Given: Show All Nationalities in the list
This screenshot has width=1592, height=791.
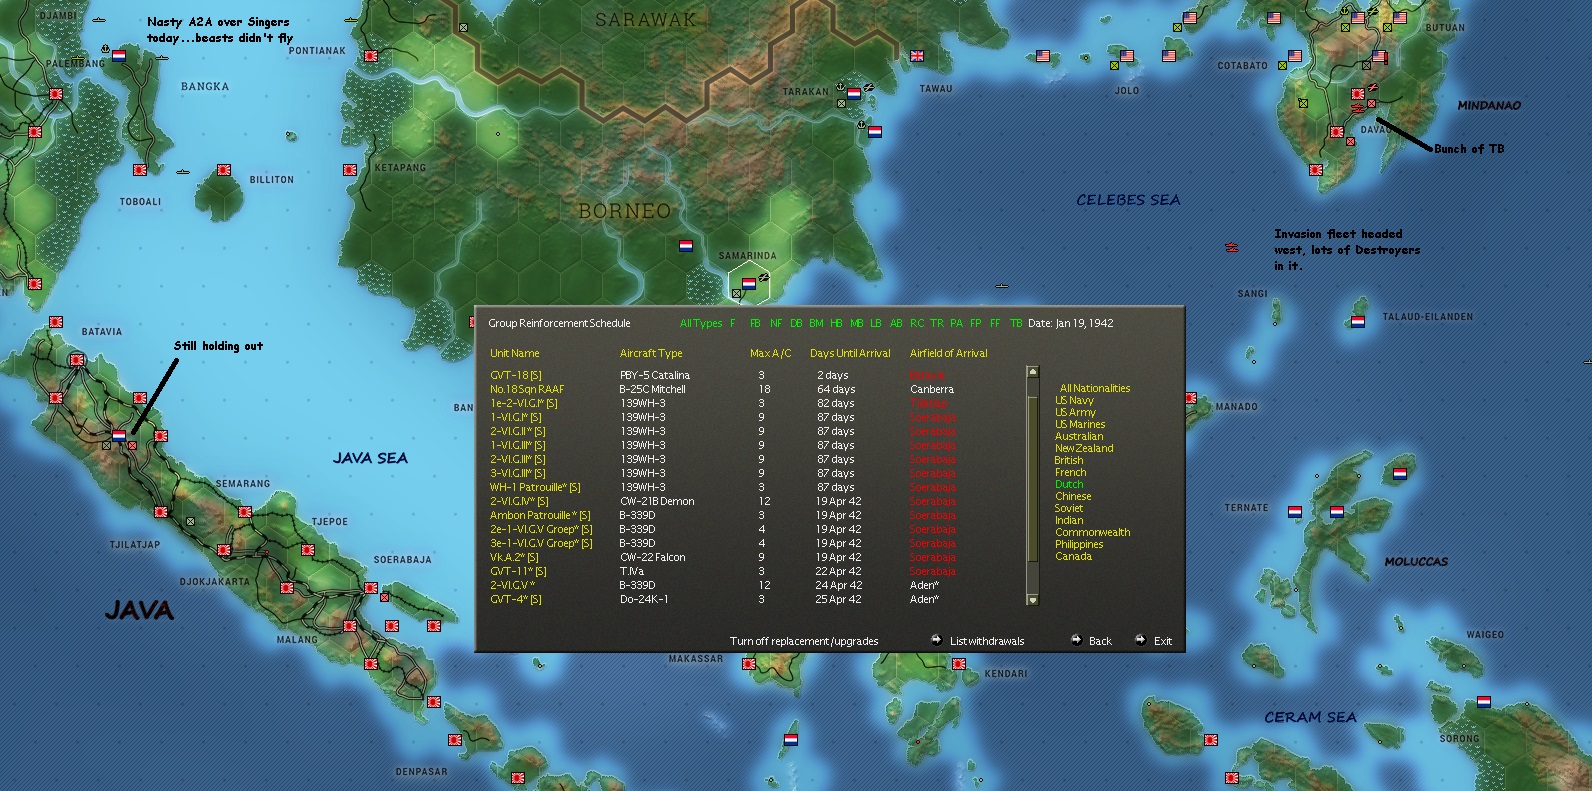Looking at the screenshot, I should pyautogui.click(x=1095, y=388).
